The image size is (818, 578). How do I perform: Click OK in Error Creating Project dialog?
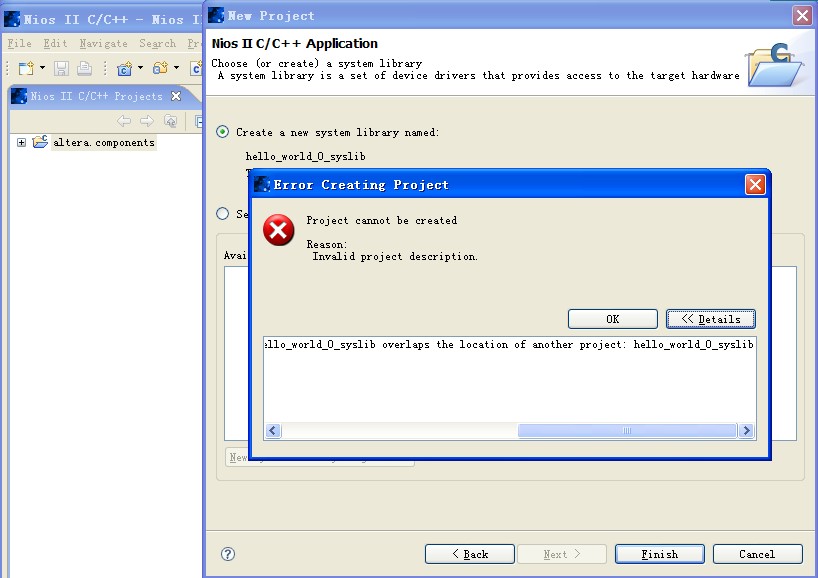tap(612, 319)
